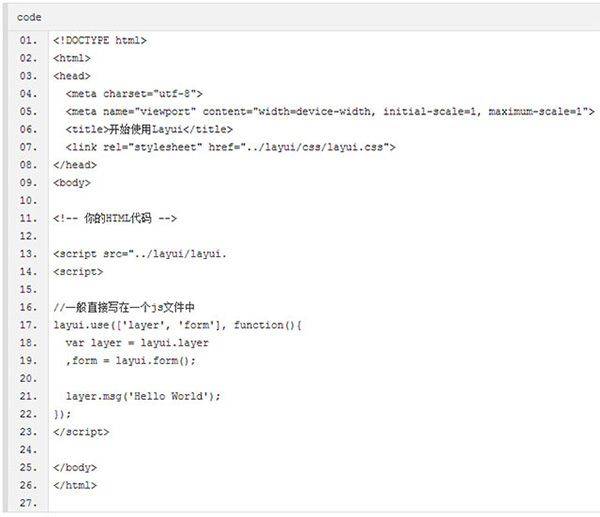Viewport: 600px width, 517px height.
Task: Click line number 14 in the gutter
Action: [27, 272]
